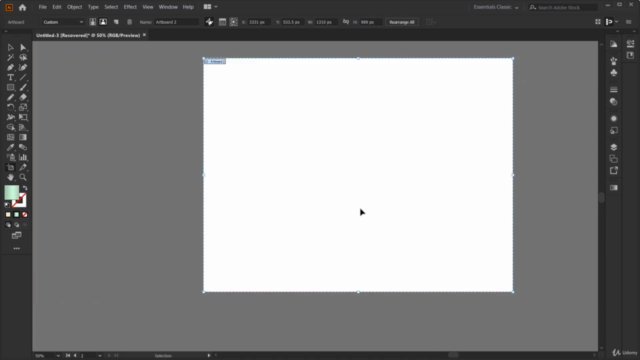Select the Lasso tool
Image resolution: width=640 pixels, height=360 pixels.
click(x=23, y=58)
